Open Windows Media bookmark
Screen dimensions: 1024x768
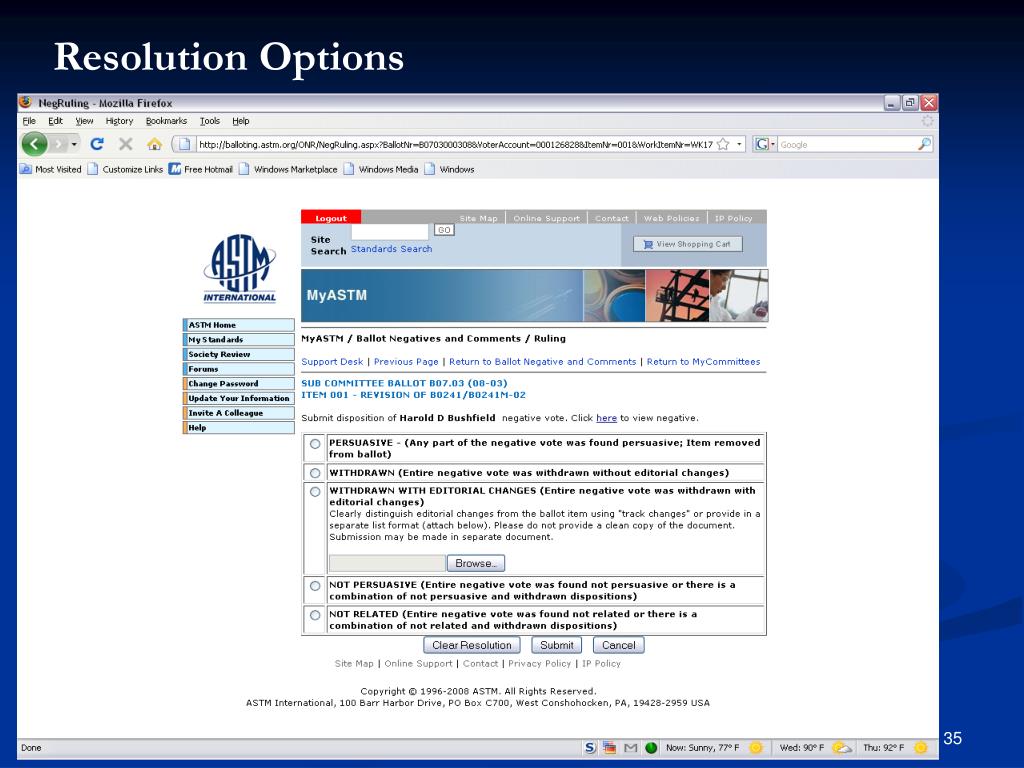point(381,169)
